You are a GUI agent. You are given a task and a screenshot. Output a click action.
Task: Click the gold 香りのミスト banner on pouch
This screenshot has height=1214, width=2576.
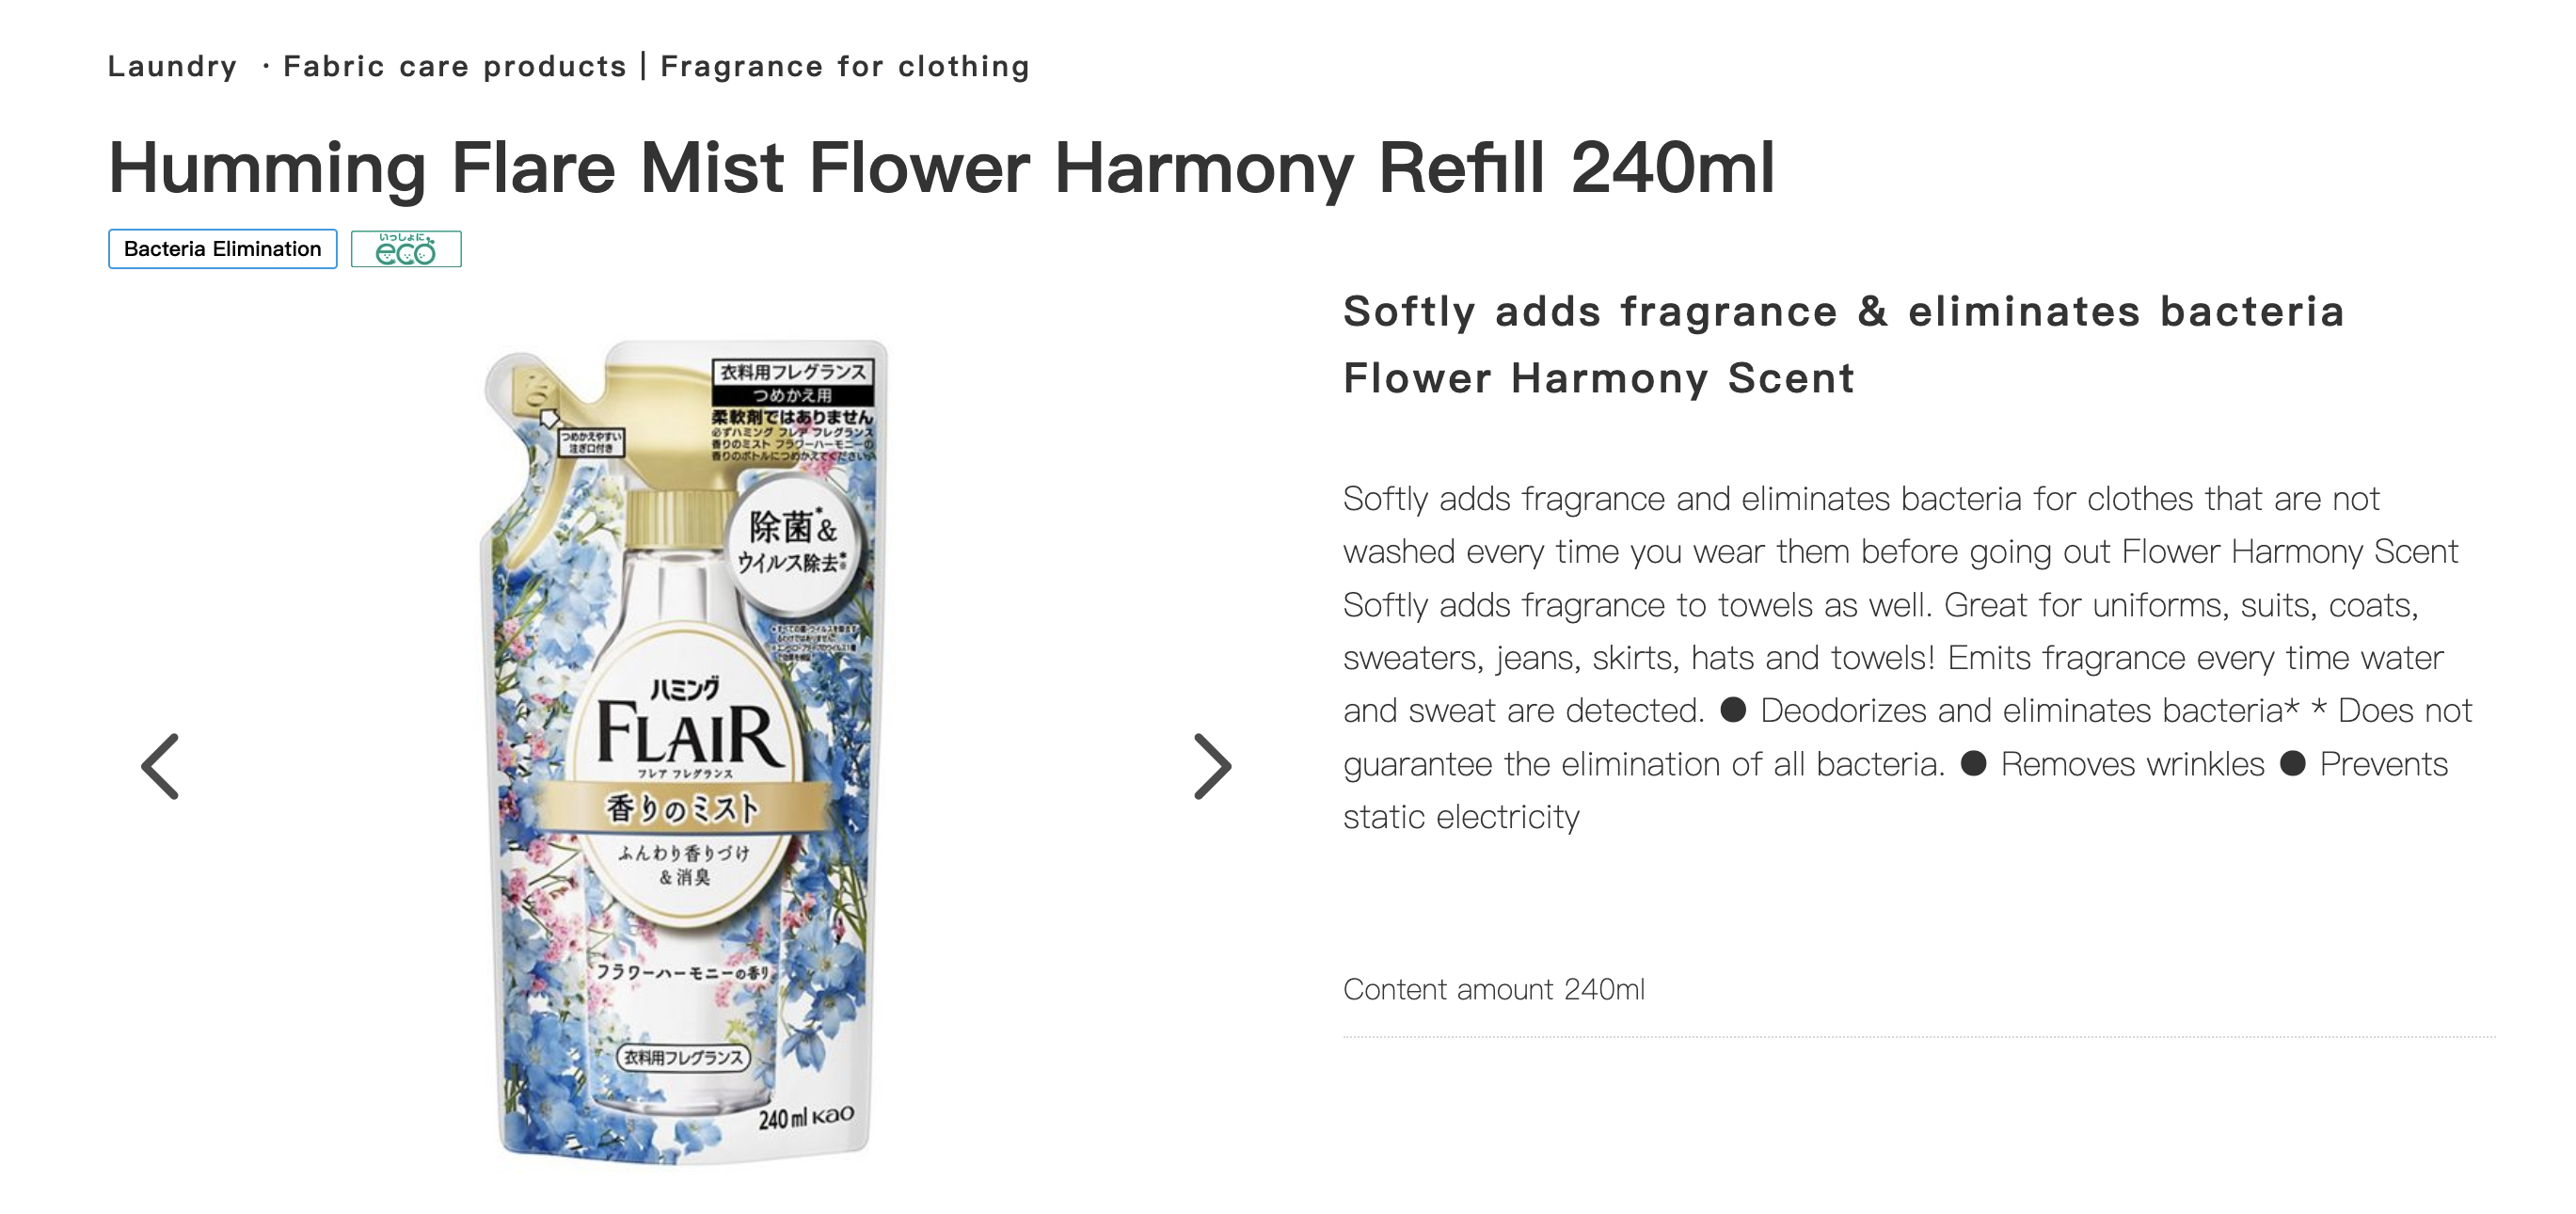click(683, 807)
